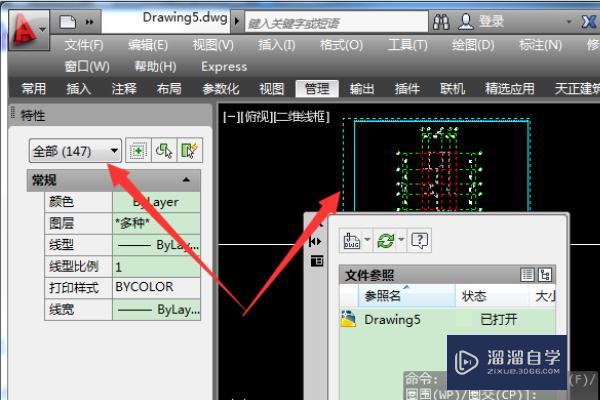Click the Quick Select icon in Properties

[x=189, y=150]
